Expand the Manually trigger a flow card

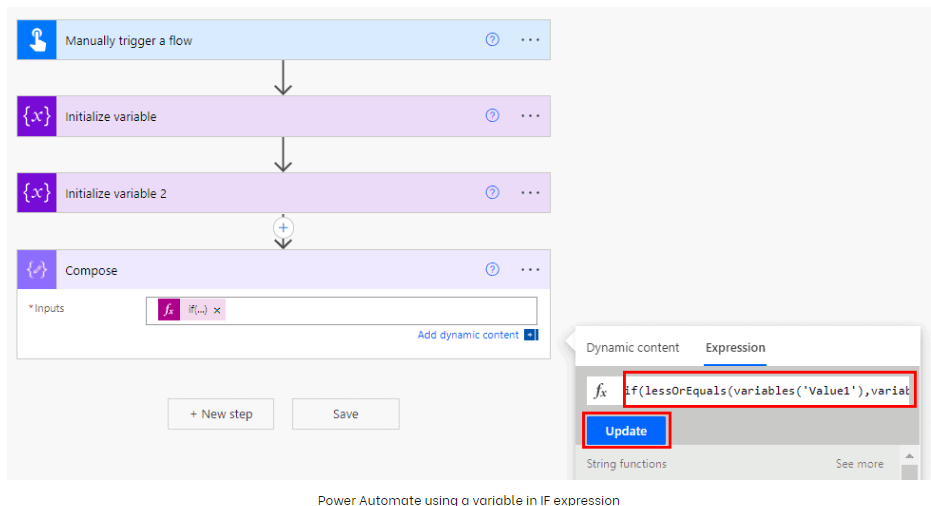pyautogui.click(x=284, y=40)
